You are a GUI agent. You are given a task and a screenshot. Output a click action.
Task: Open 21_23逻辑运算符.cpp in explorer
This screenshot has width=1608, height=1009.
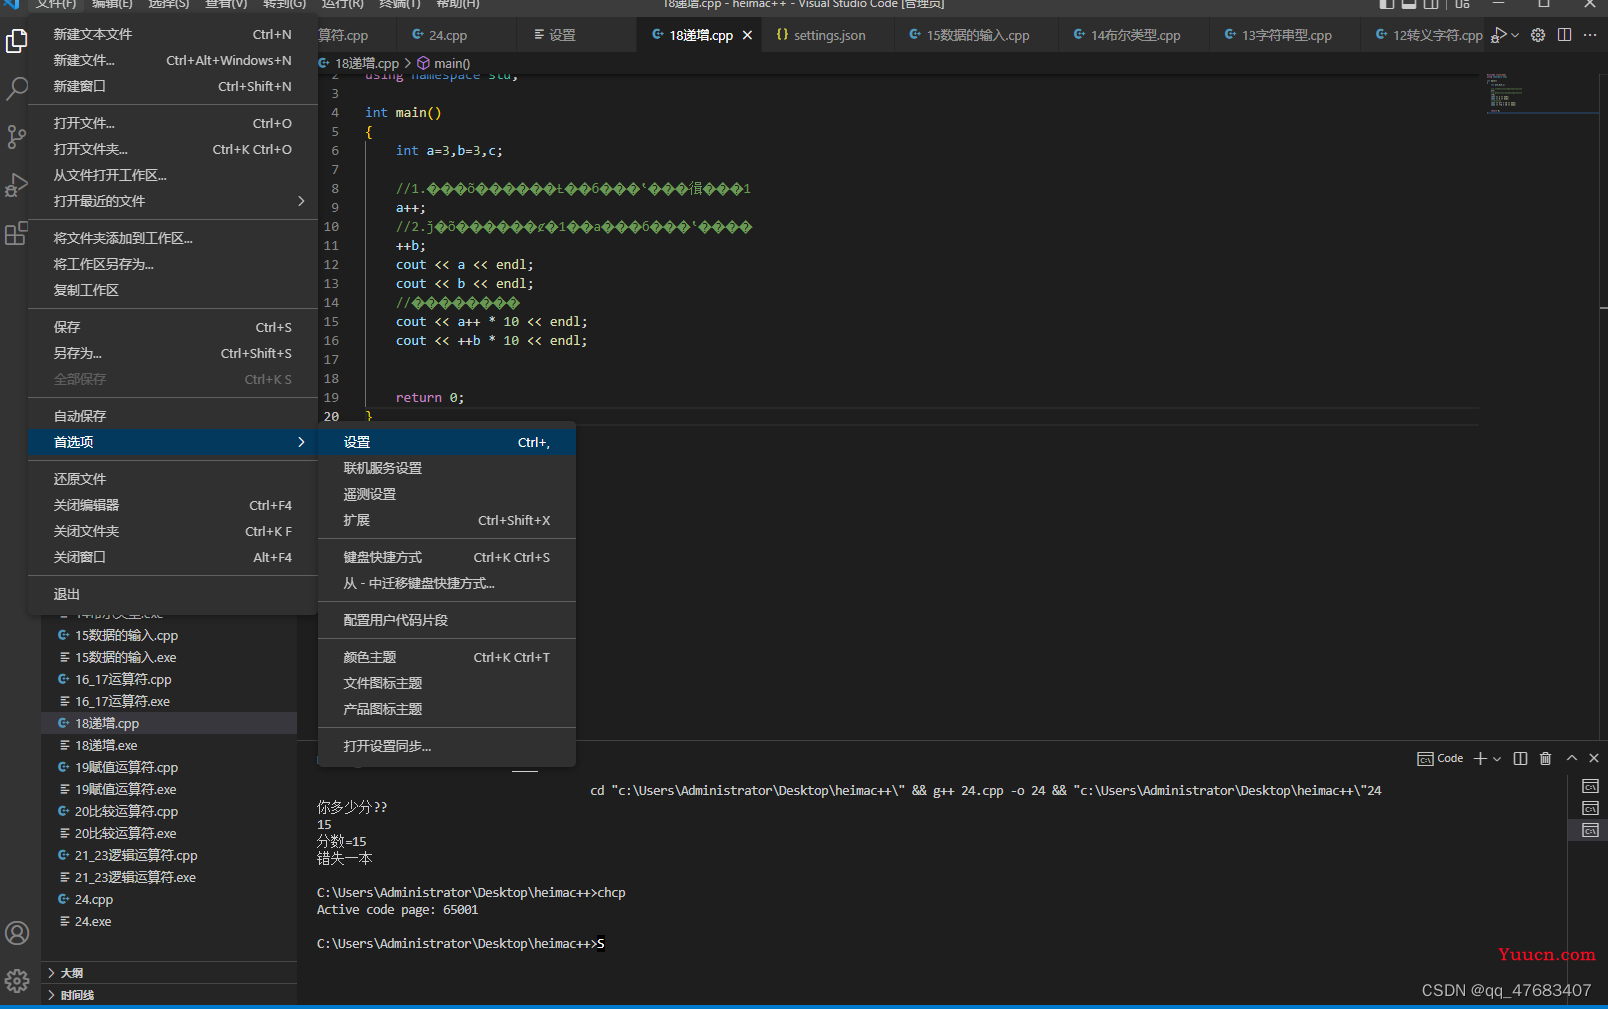(x=169, y=855)
